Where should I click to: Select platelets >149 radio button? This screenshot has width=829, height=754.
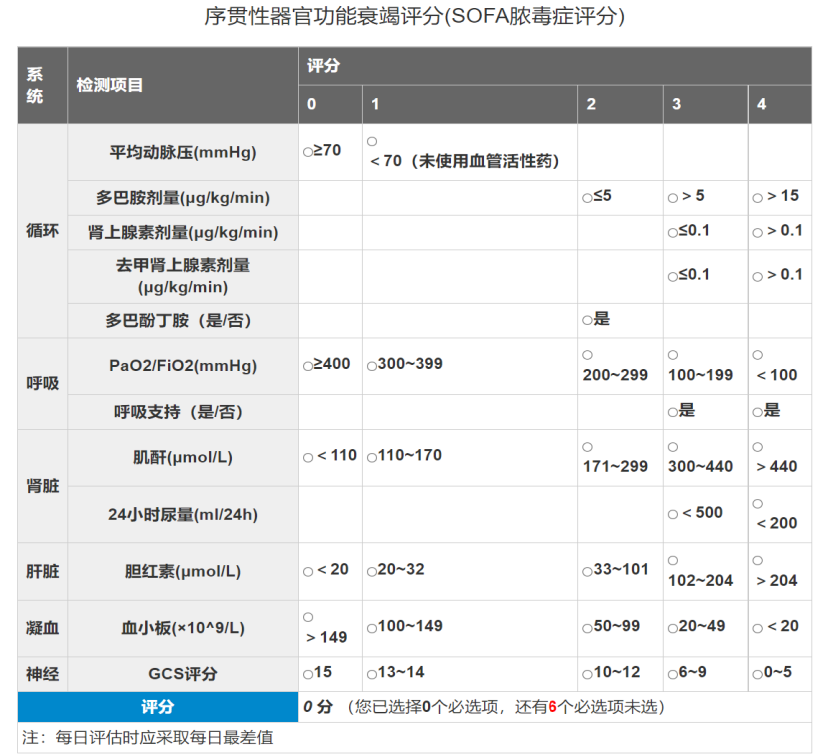coord(308,617)
